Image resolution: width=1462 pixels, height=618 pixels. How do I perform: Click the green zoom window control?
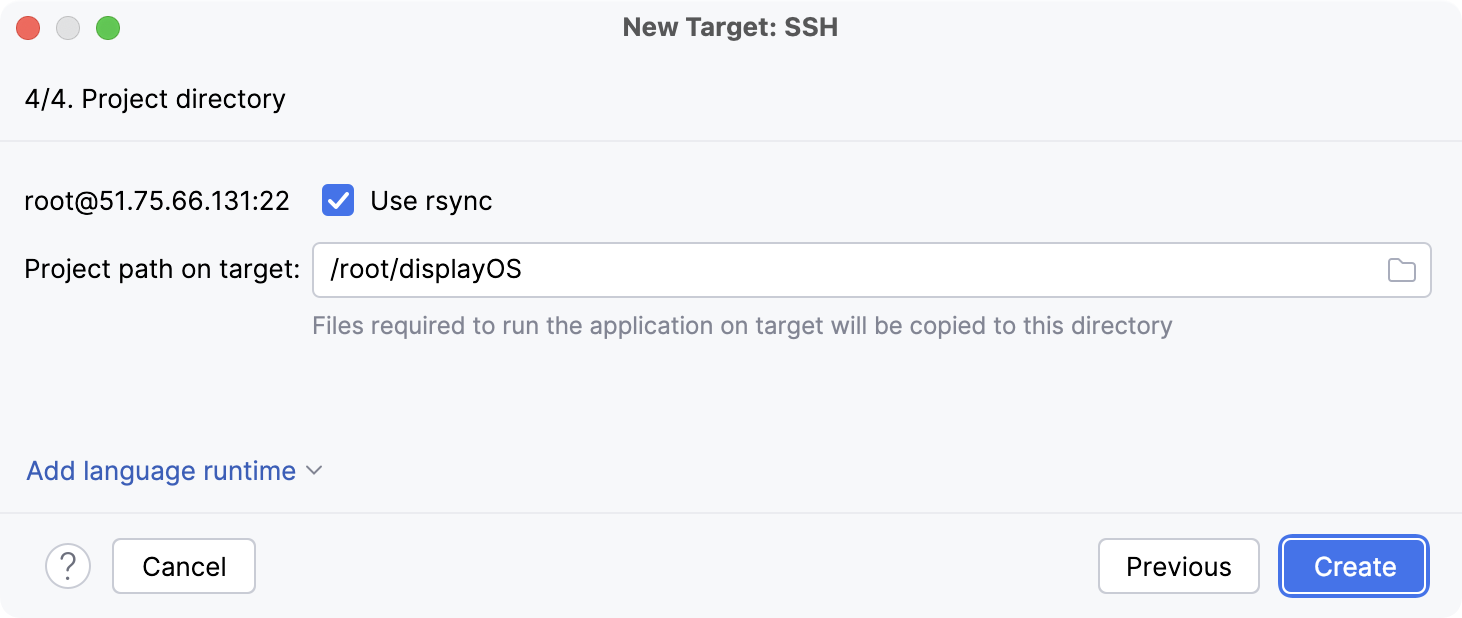click(108, 28)
